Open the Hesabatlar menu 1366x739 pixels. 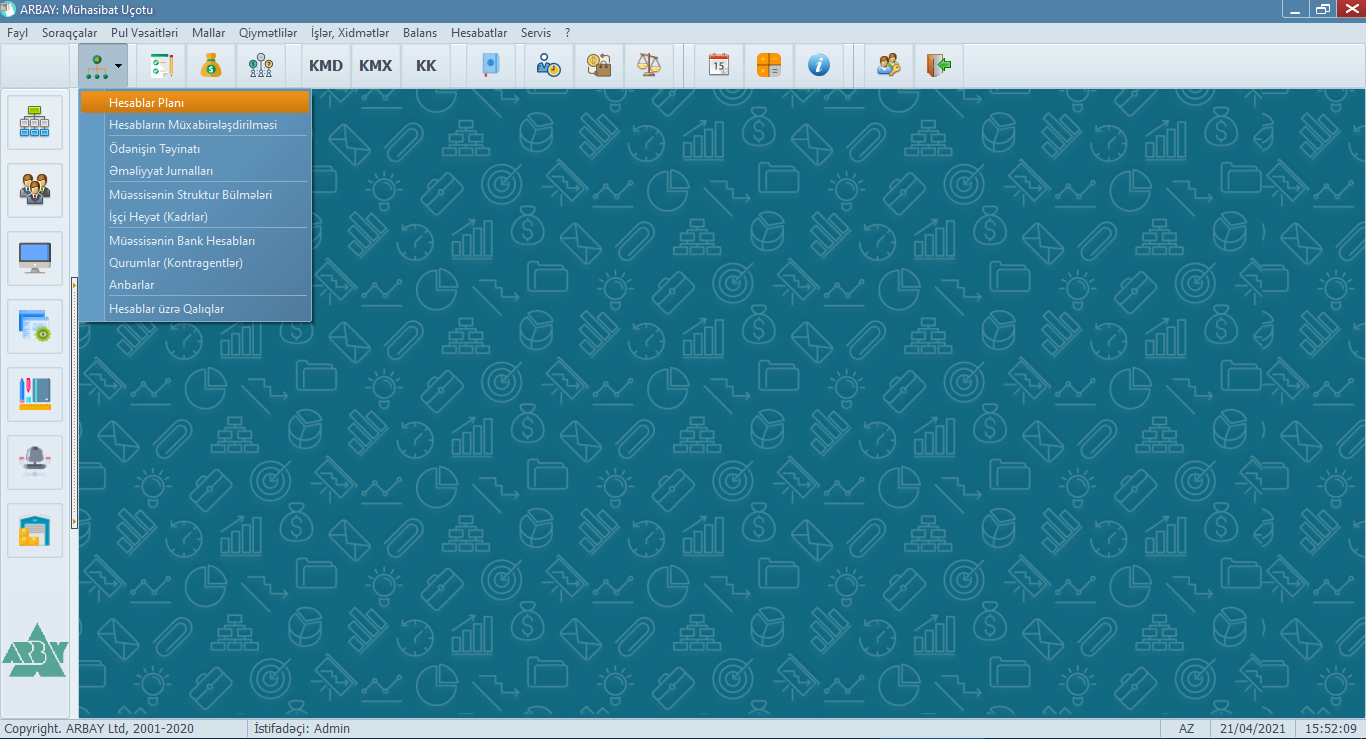pyautogui.click(x=479, y=33)
